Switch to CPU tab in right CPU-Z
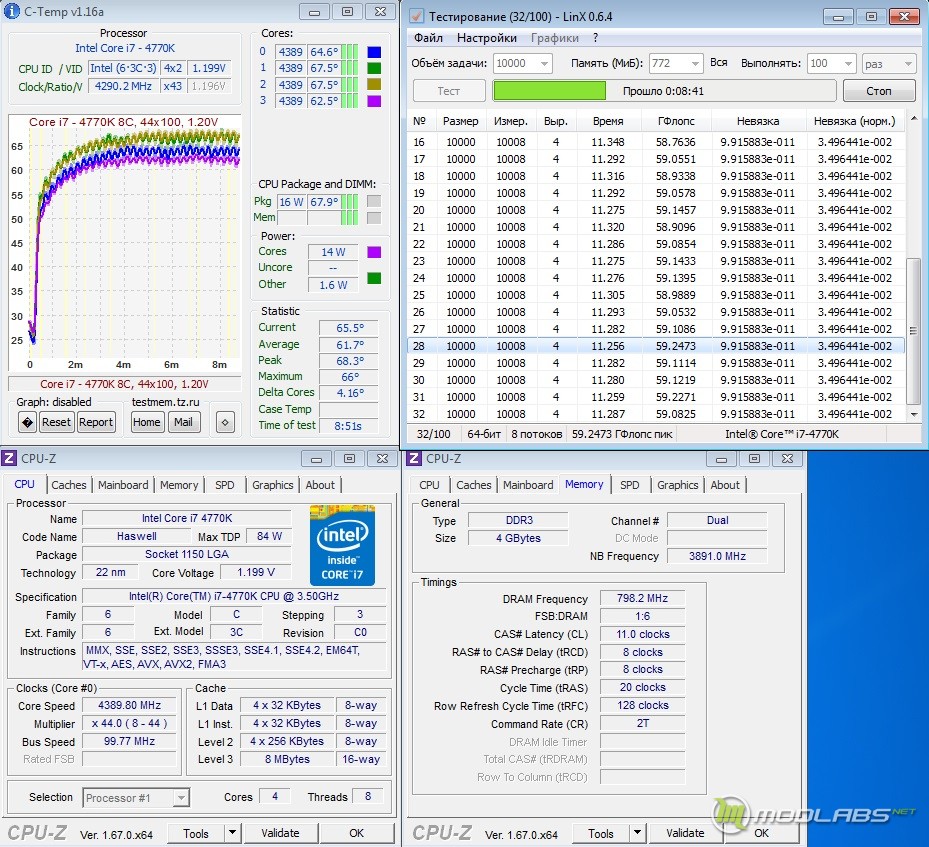Image resolution: width=929 pixels, height=847 pixels. [x=429, y=485]
